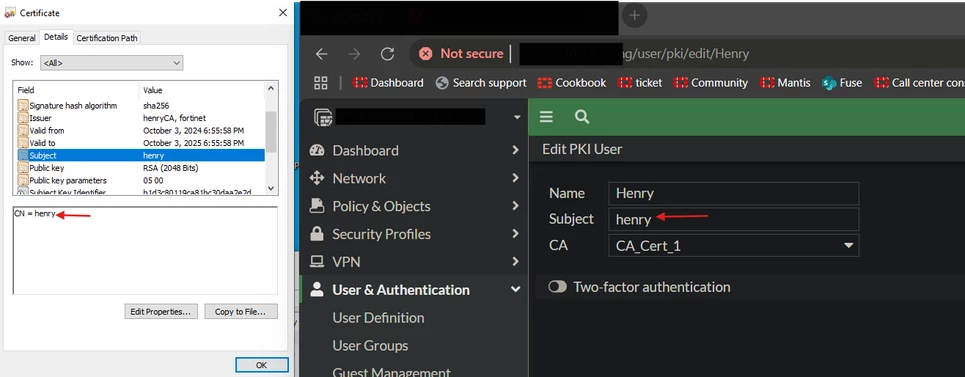
Task: Confirm the Certificate dialog with OK
Action: tap(262, 365)
